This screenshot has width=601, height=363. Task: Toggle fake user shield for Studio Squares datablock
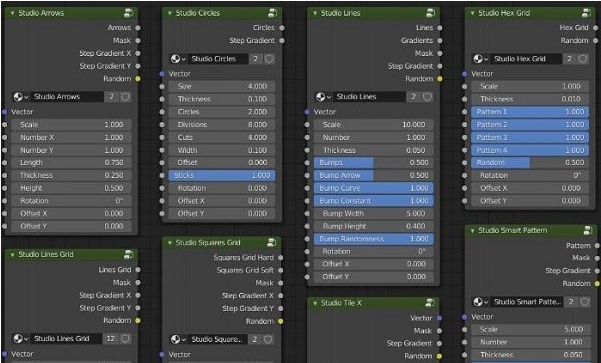(268, 339)
